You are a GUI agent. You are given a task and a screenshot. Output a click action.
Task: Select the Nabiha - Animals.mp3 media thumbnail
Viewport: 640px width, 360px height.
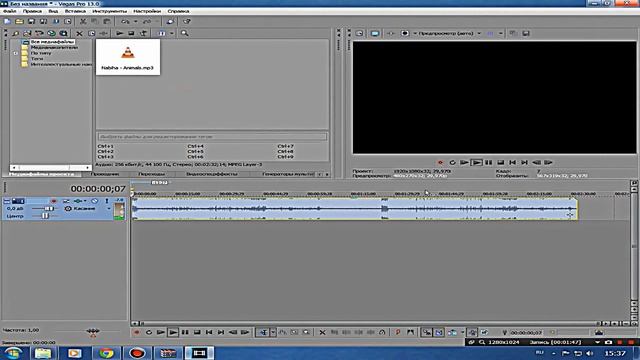coord(128,57)
